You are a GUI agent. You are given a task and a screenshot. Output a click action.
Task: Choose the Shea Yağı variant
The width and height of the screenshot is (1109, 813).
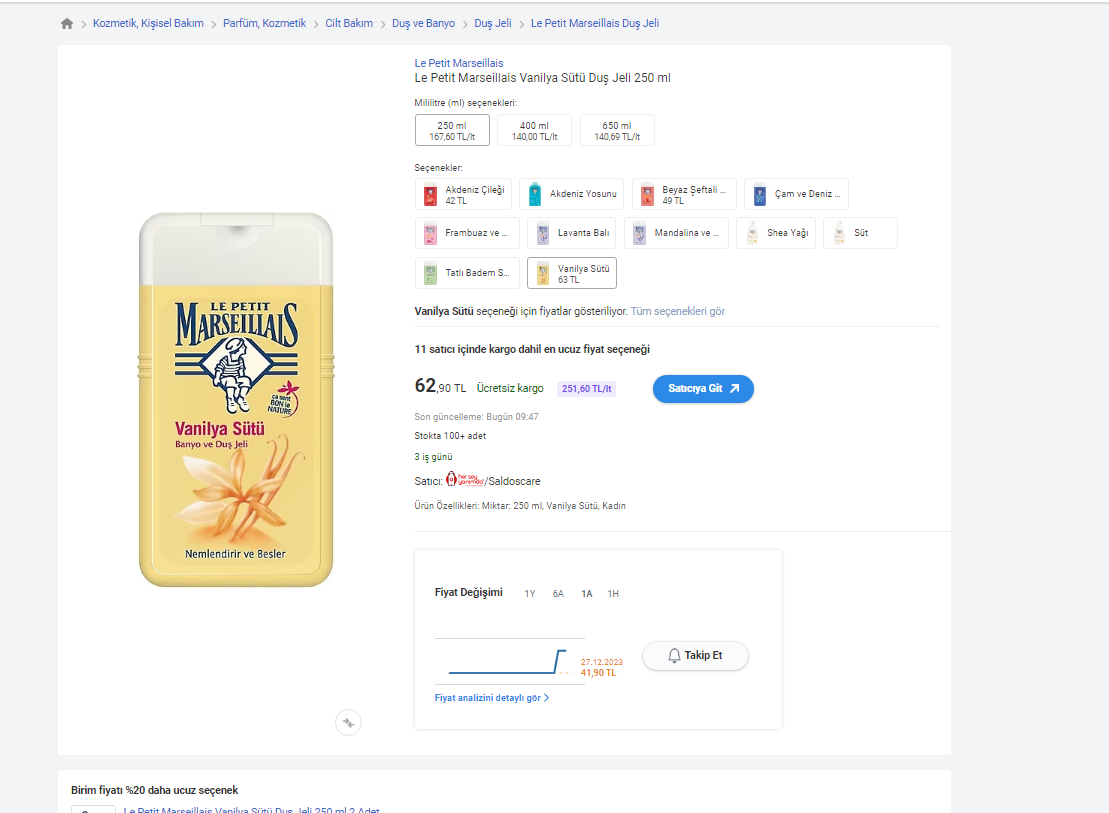tap(776, 233)
